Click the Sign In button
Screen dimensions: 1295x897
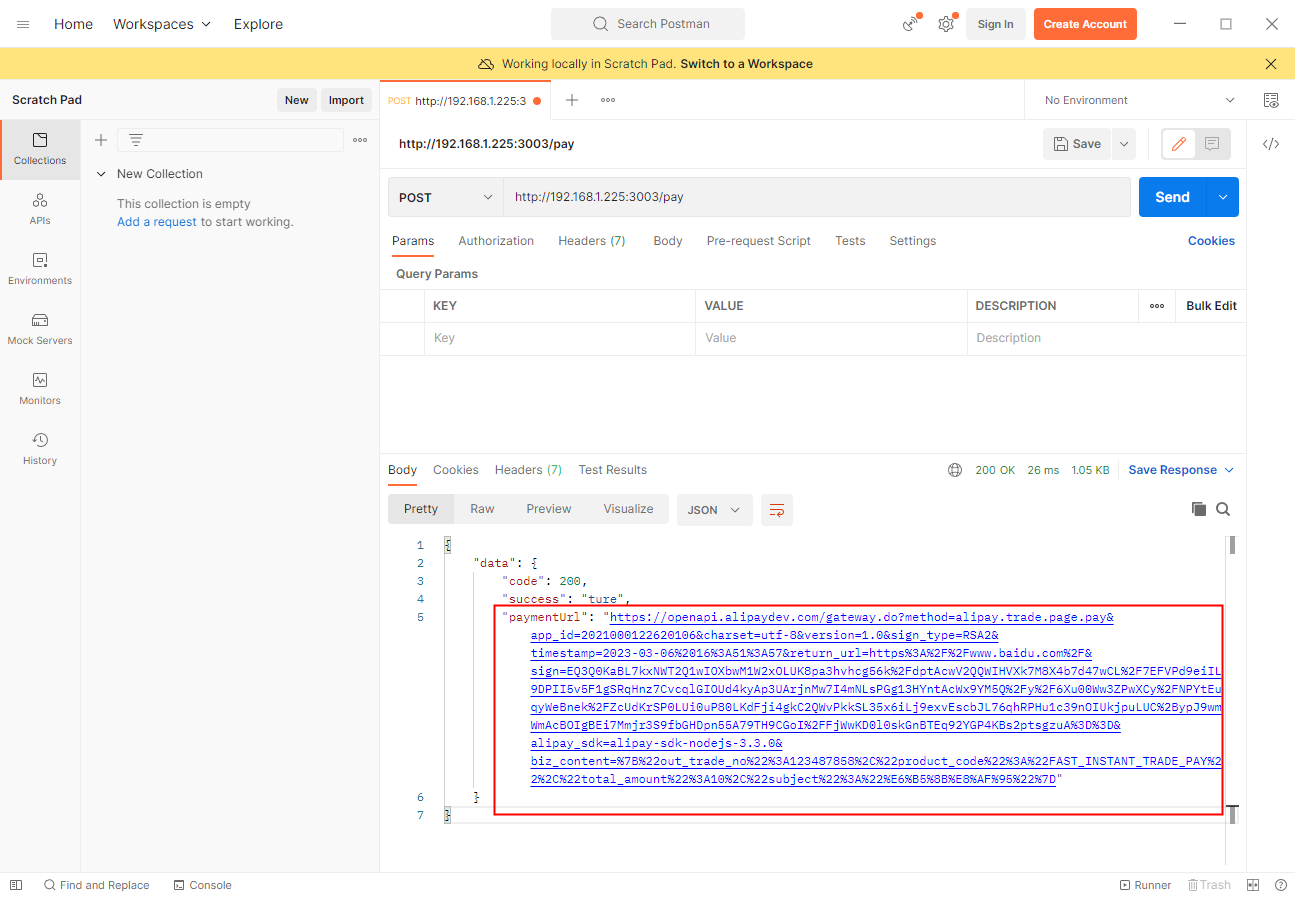click(995, 24)
